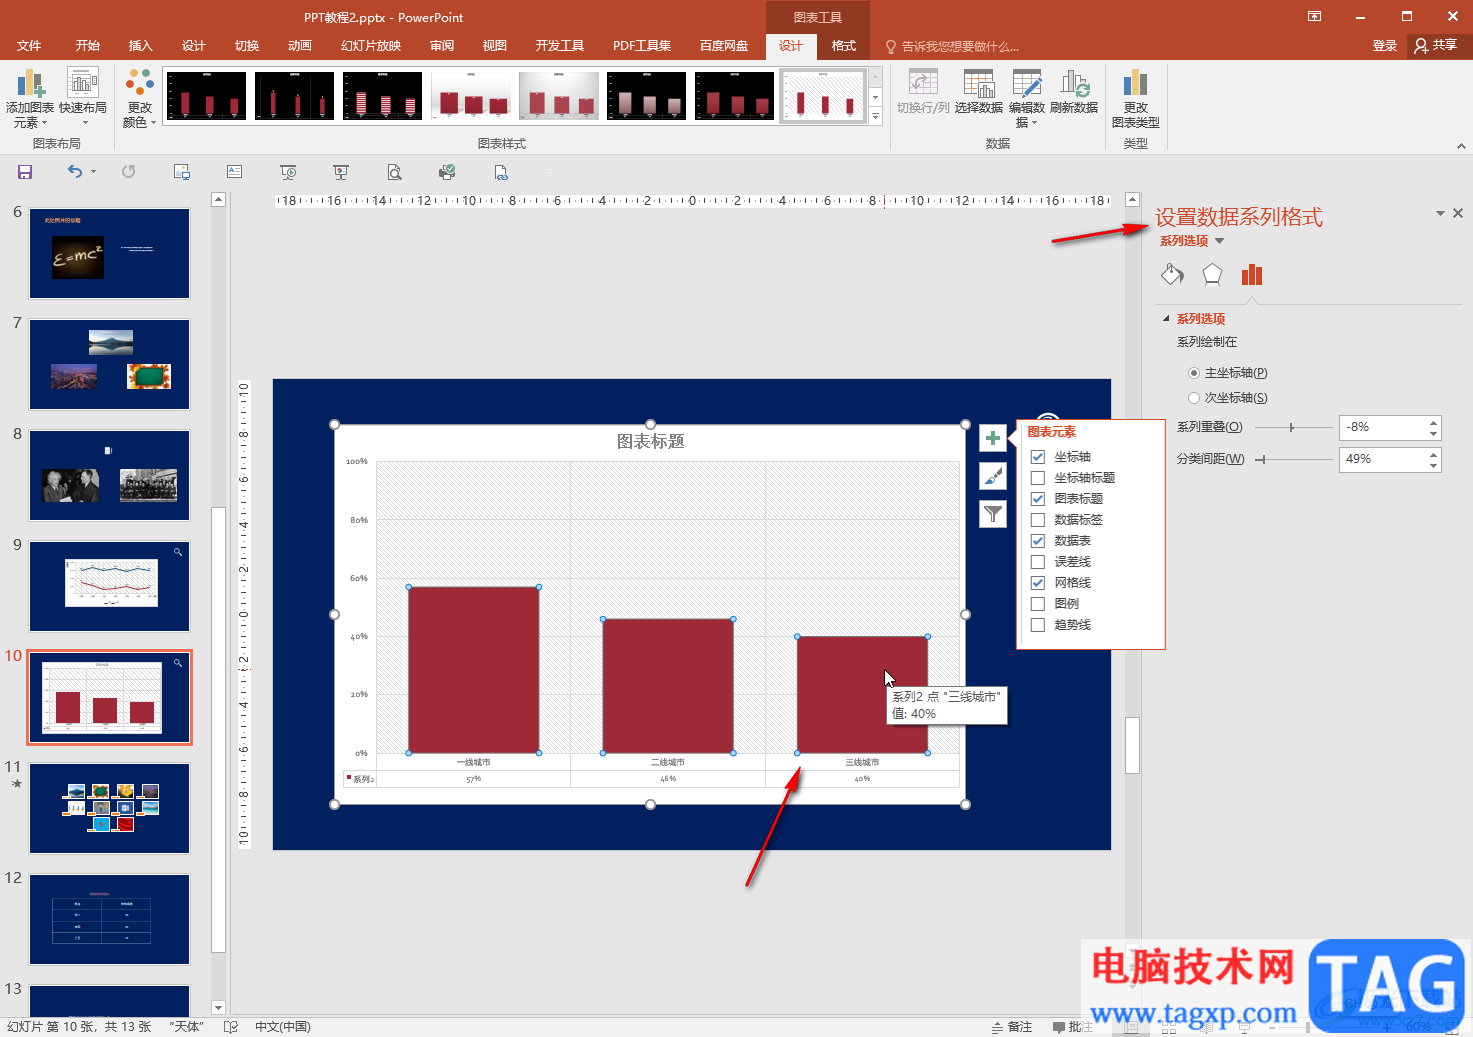
Task: Click the Notes (备注) status bar button
Action: (x=1011, y=1027)
